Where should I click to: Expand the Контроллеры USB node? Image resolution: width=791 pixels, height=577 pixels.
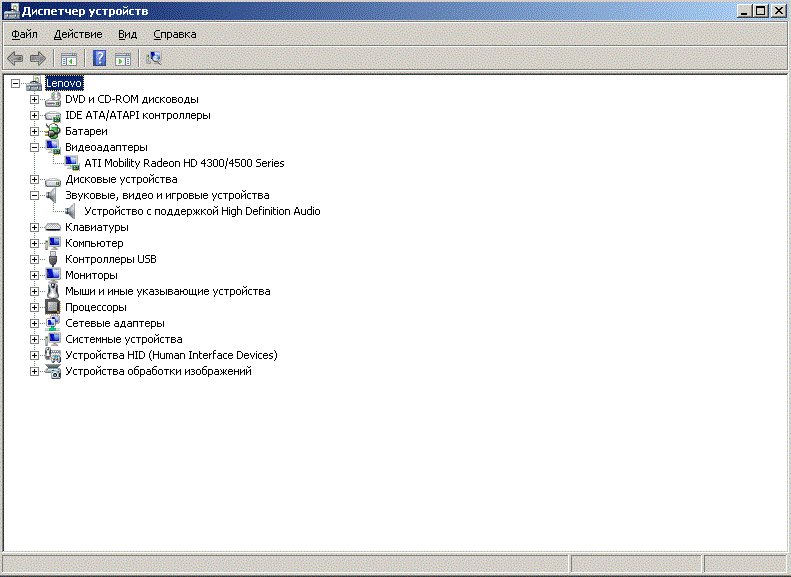pos(34,259)
